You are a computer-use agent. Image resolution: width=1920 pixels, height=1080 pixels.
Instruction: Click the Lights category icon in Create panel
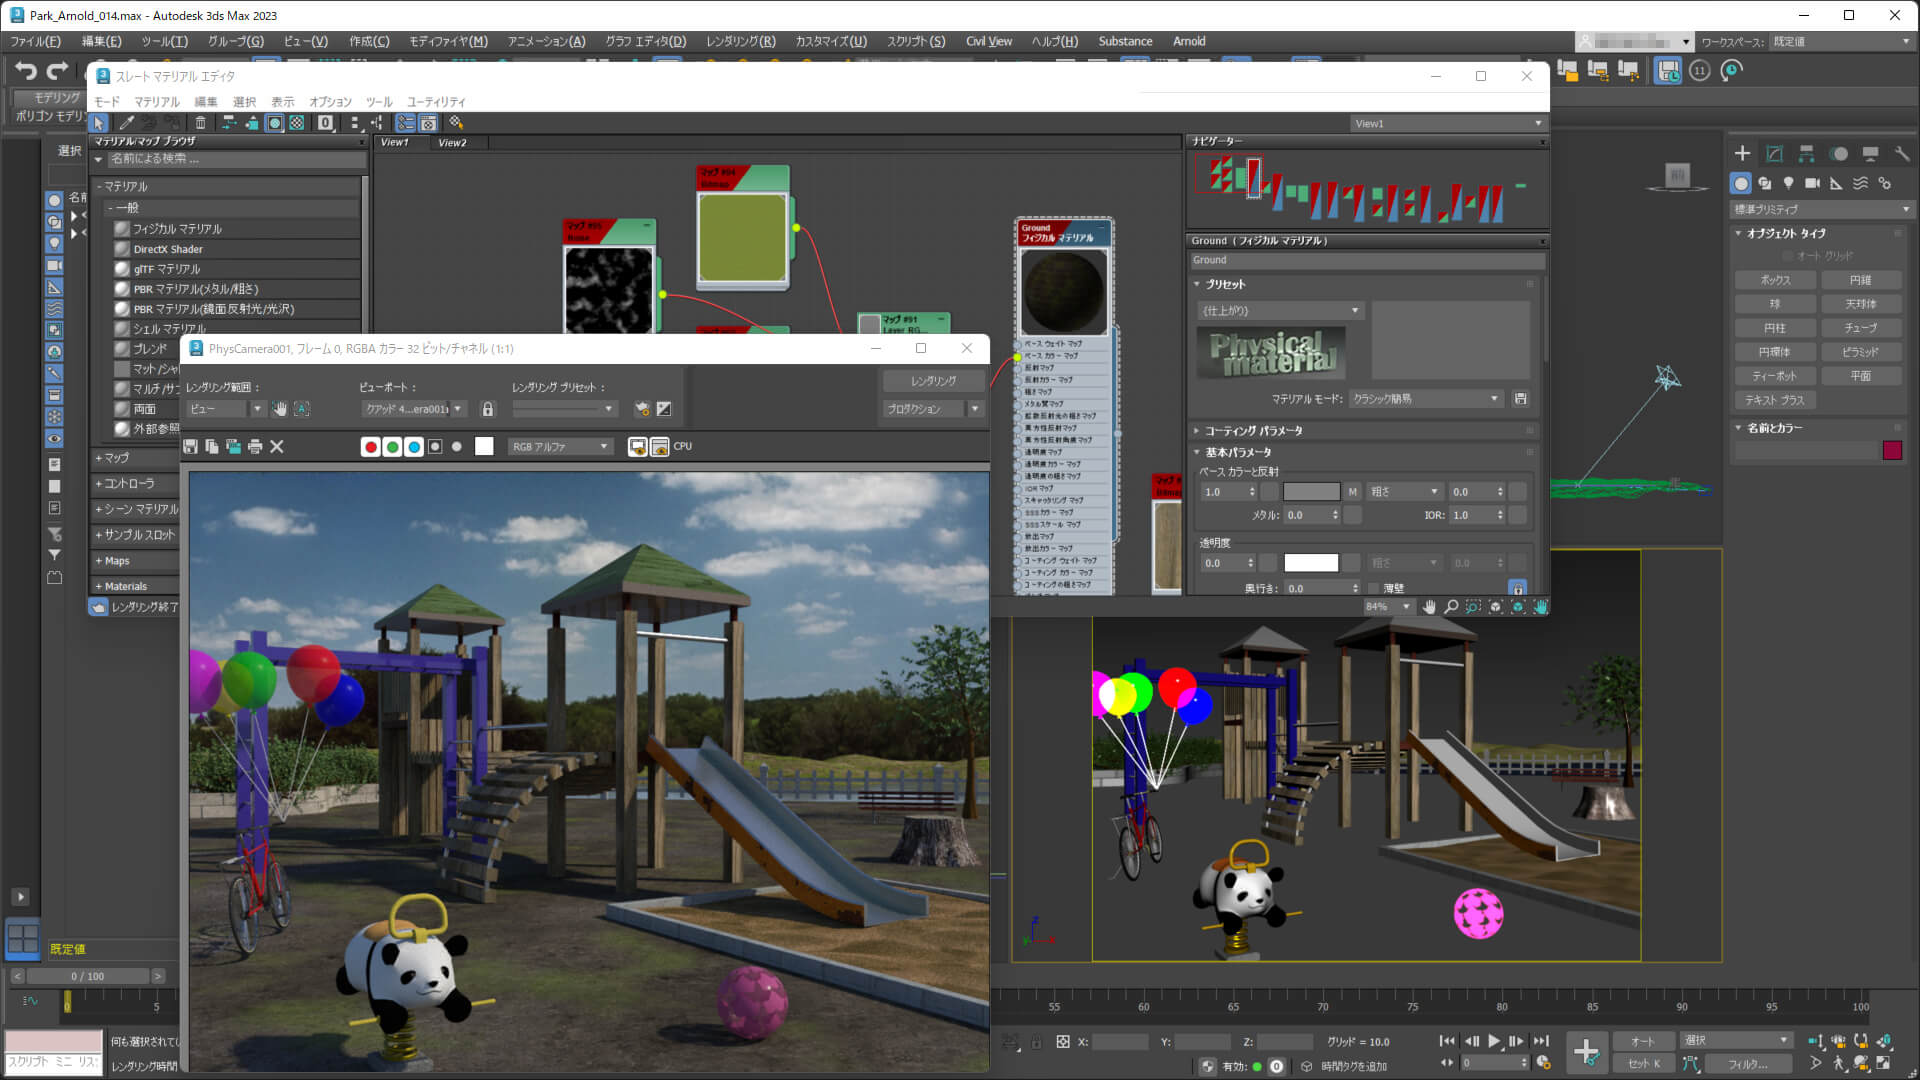[1788, 184]
